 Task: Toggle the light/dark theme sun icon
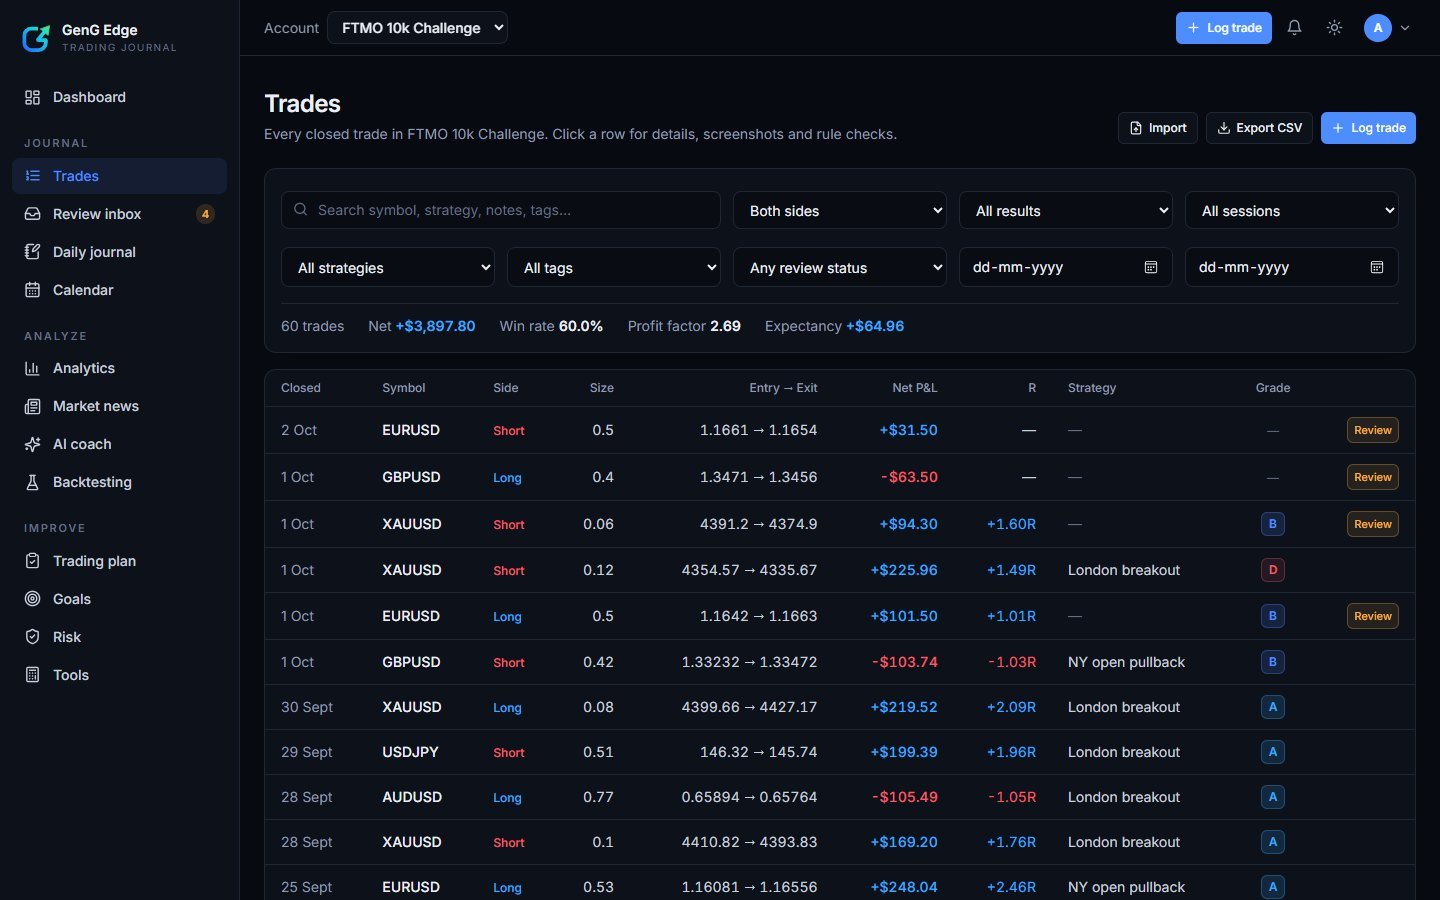[1334, 28]
